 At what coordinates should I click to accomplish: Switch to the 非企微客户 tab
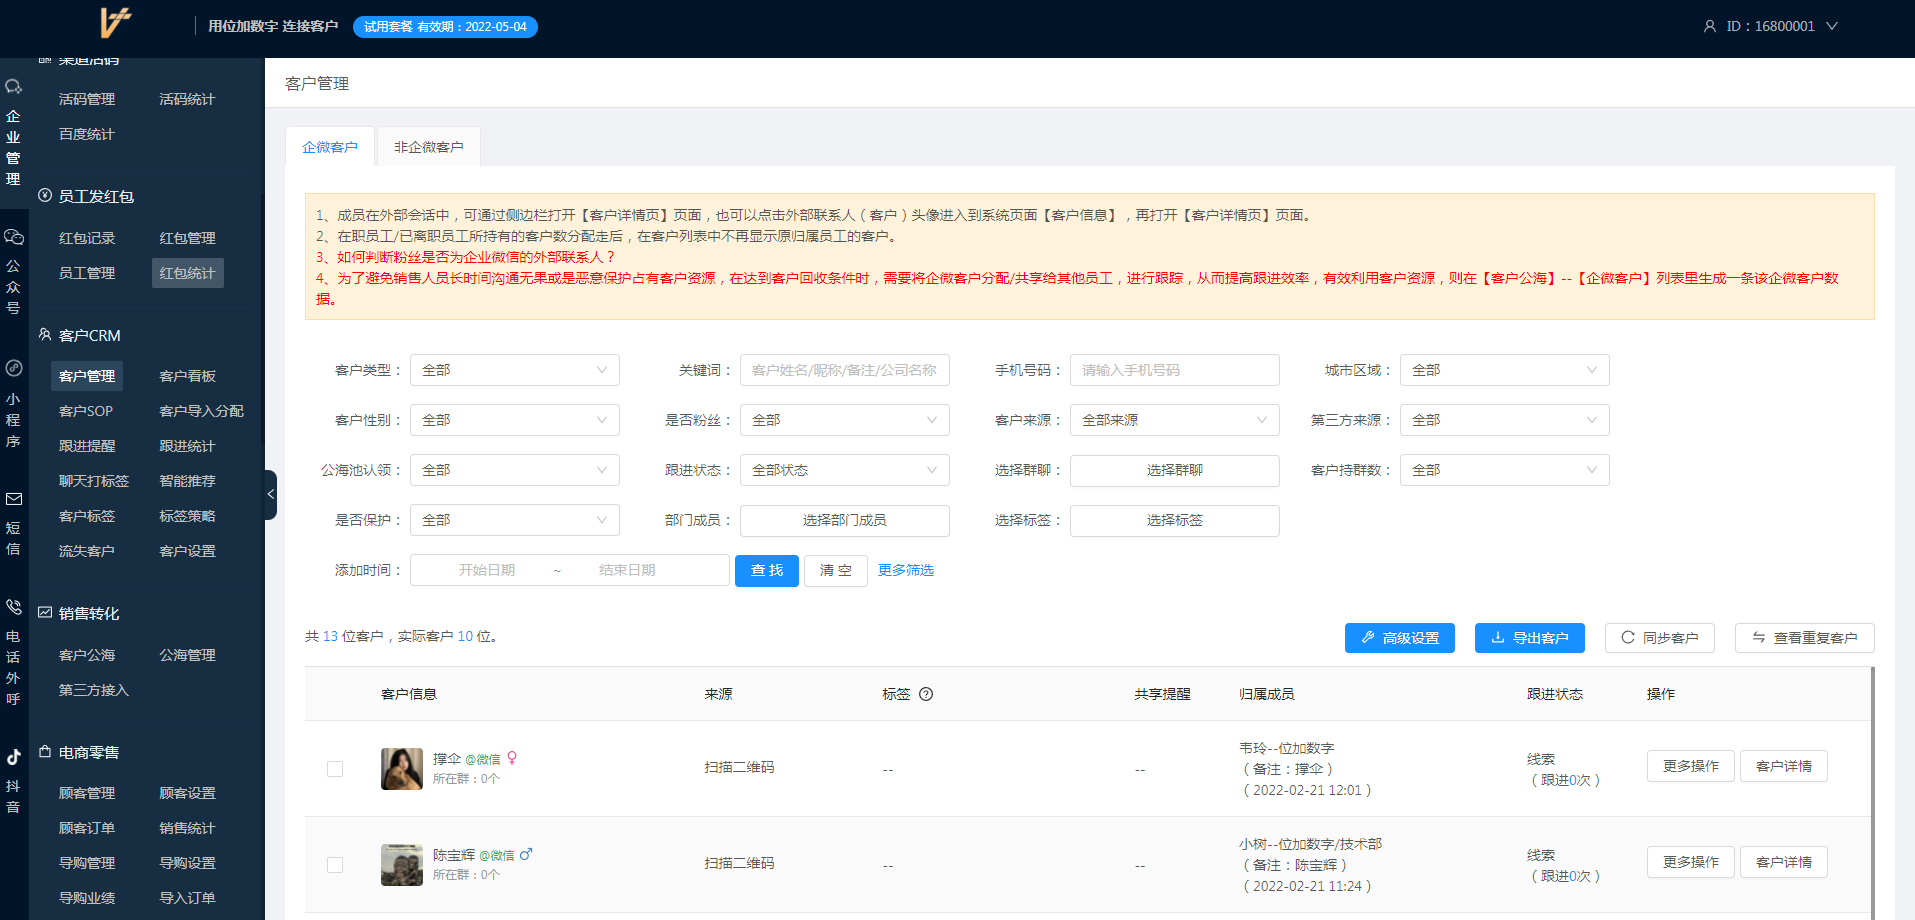(x=429, y=147)
